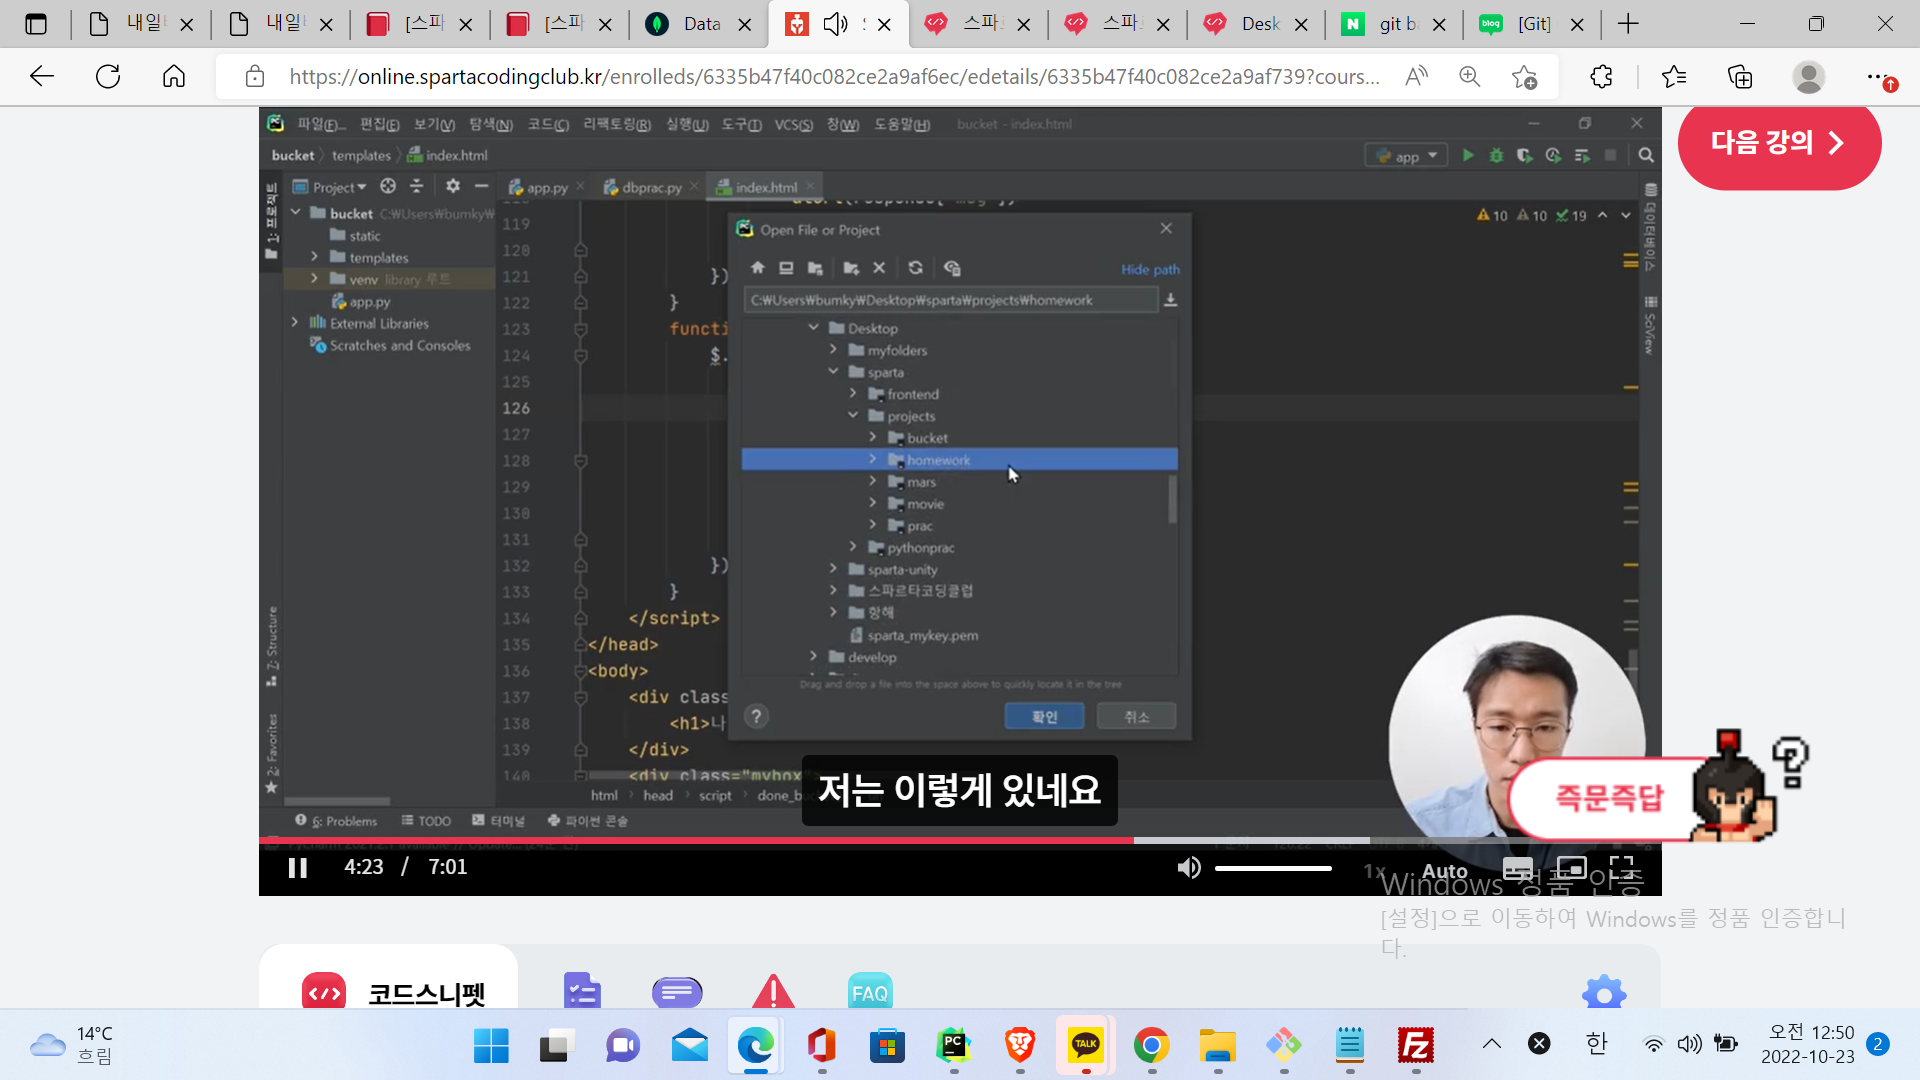
Task: Click the FAQ icon below video
Action: point(869,992)
